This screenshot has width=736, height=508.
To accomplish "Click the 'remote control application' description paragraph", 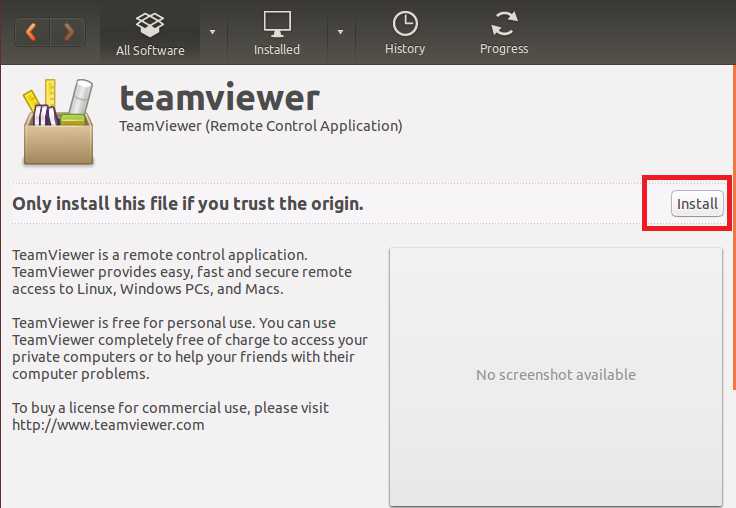I will [x=182, y=272].
